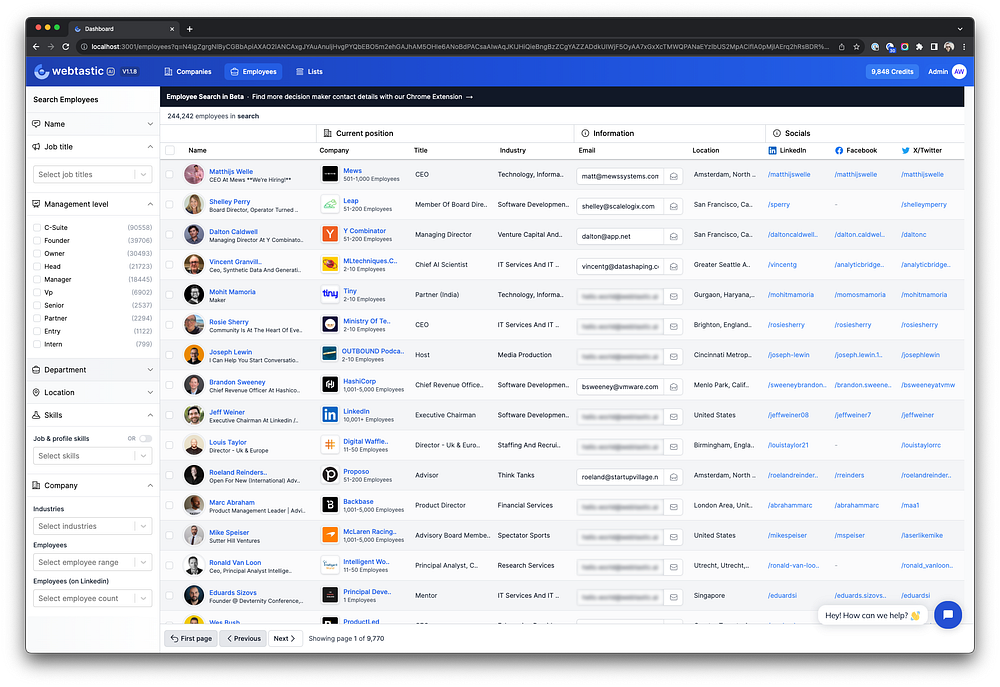
Task: Collapse the Management level section
Action: coord(92,204)
